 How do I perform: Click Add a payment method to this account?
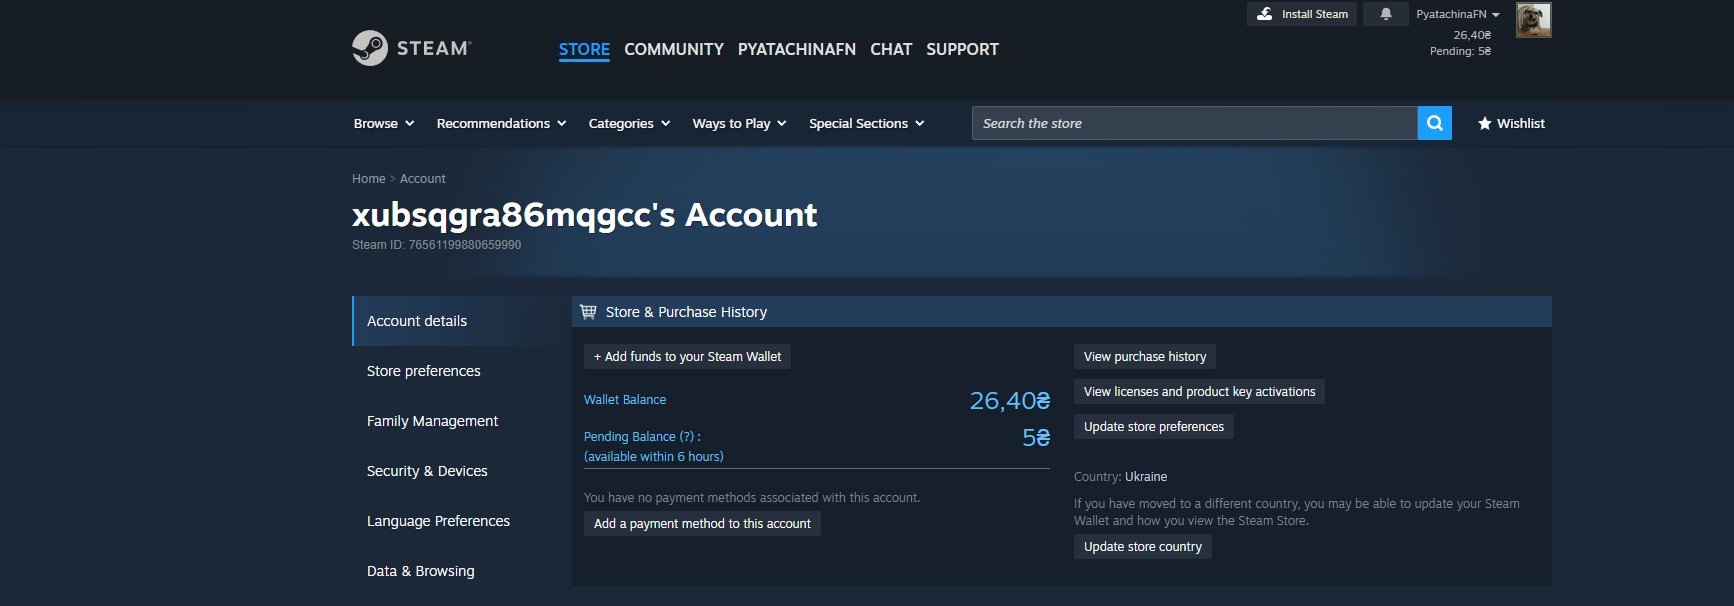click(x=702, y=524)
